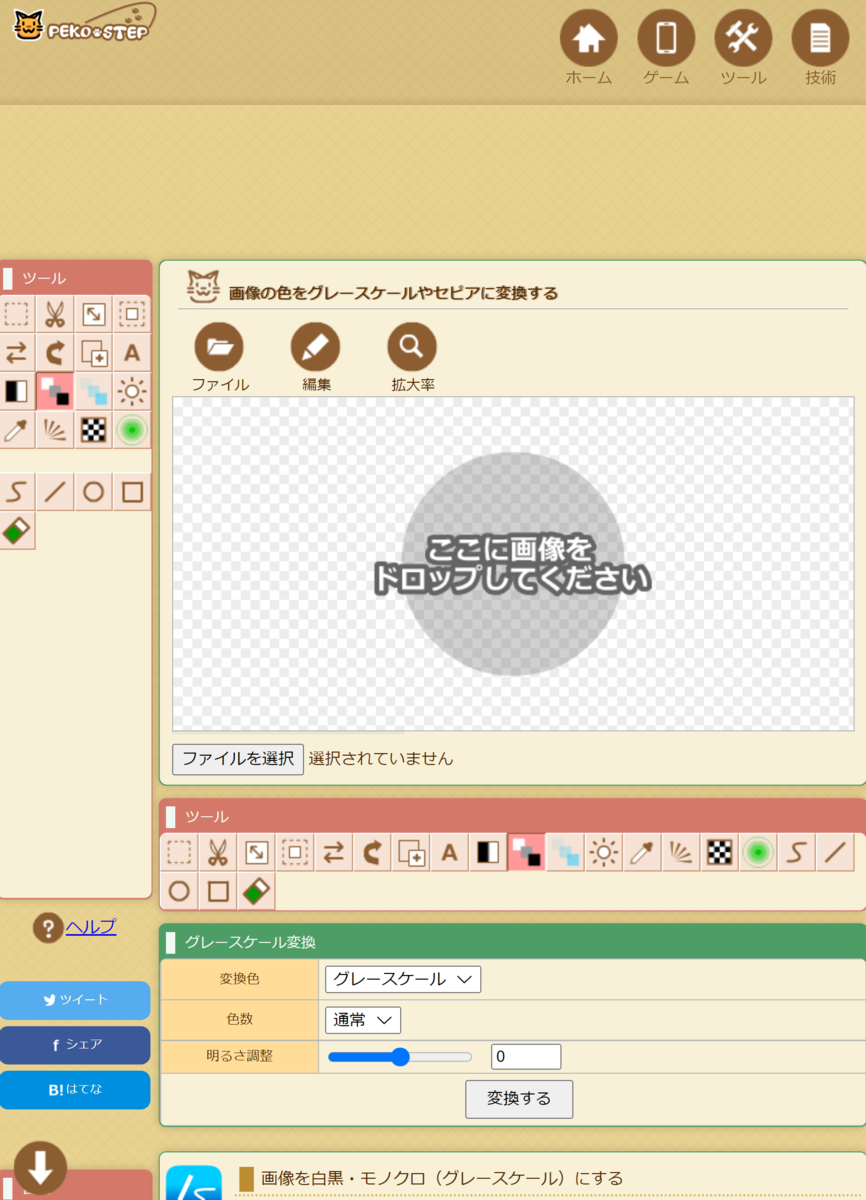Click the はてな bookmark button
Image resolution: width=866 pixels, height=1200 pixels.
click(x=75, y=1090)
